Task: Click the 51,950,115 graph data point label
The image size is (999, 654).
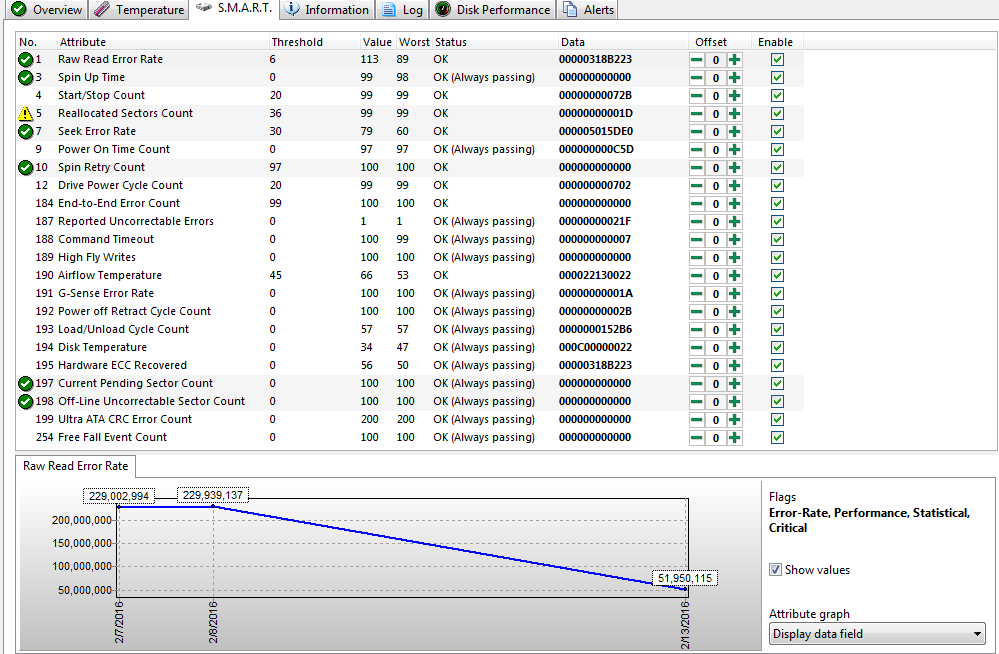Action: [x=685, y=579]
